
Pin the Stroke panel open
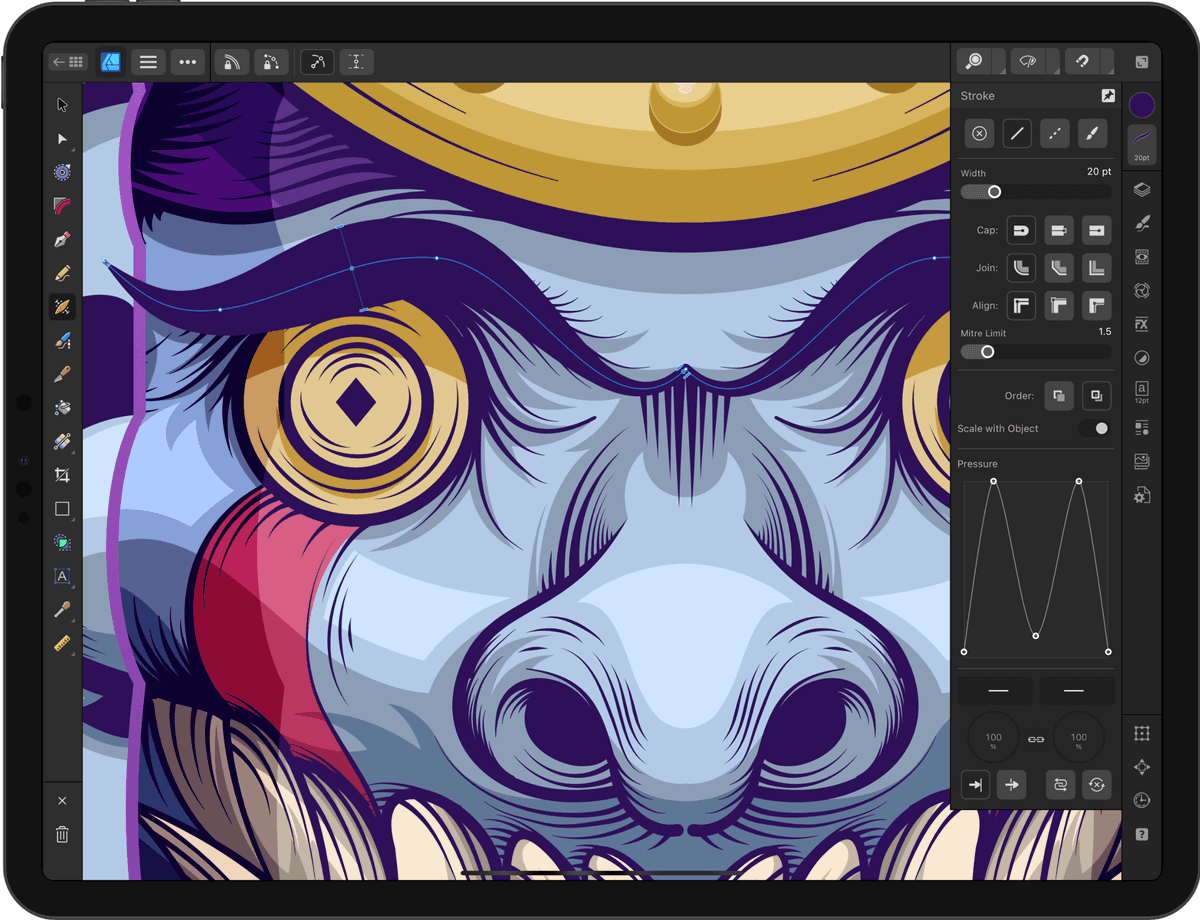click(1108, 96)
